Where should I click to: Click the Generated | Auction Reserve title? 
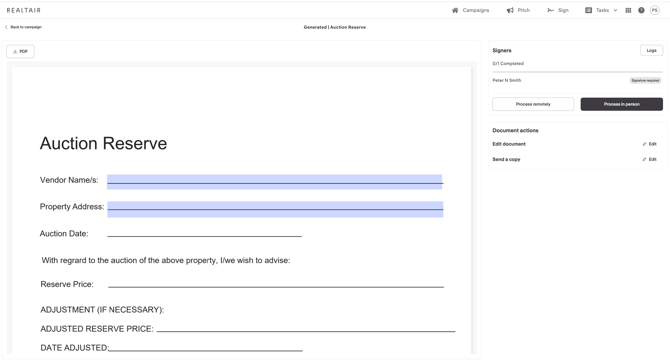[335, 27]
